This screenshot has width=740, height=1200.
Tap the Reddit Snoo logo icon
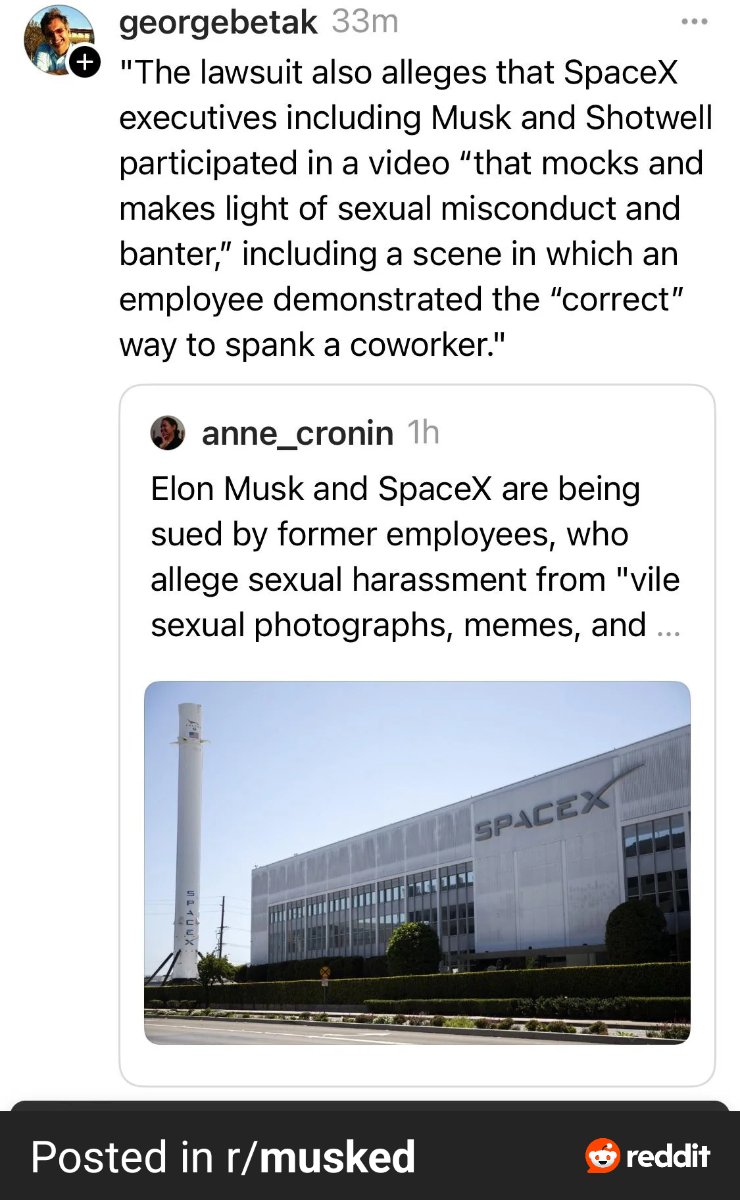point(602,1156)
